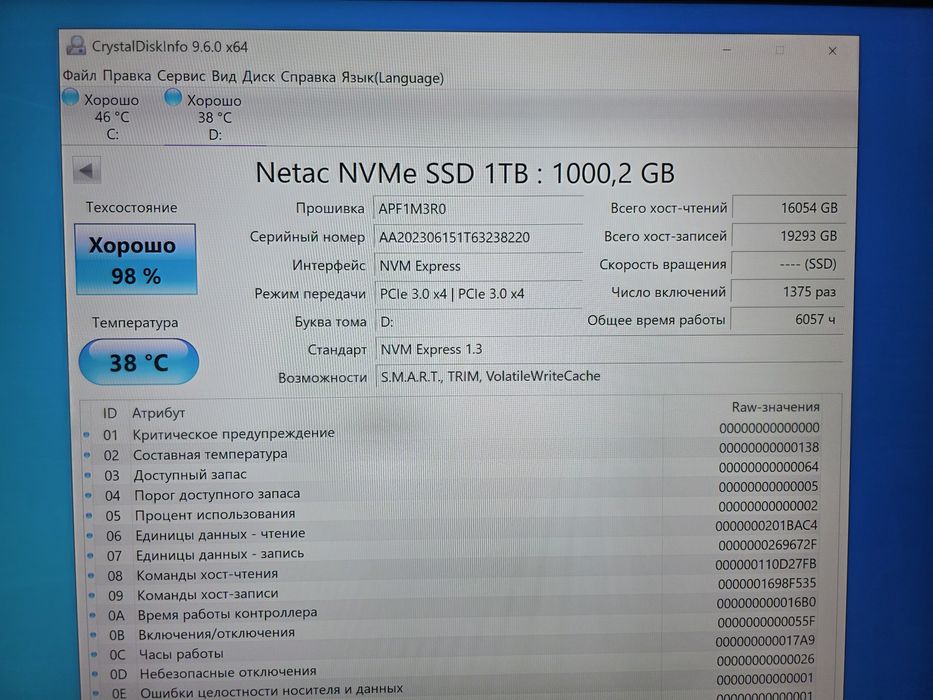This screenshot has height=700, width=933.
Task: Click status dot of row 01
Action: (87, 435)
